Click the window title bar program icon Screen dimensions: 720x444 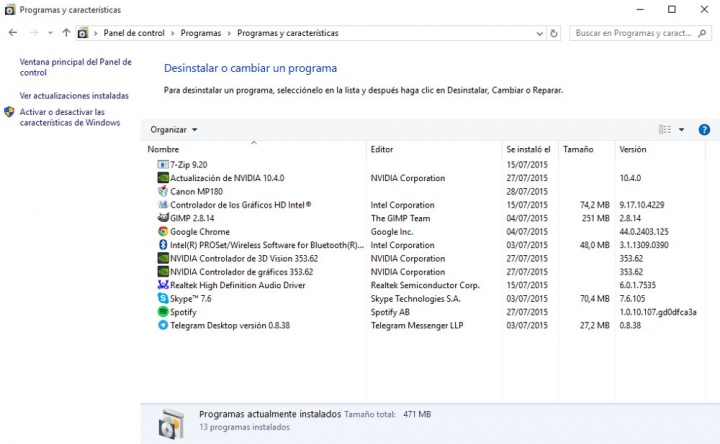[10, 10]
